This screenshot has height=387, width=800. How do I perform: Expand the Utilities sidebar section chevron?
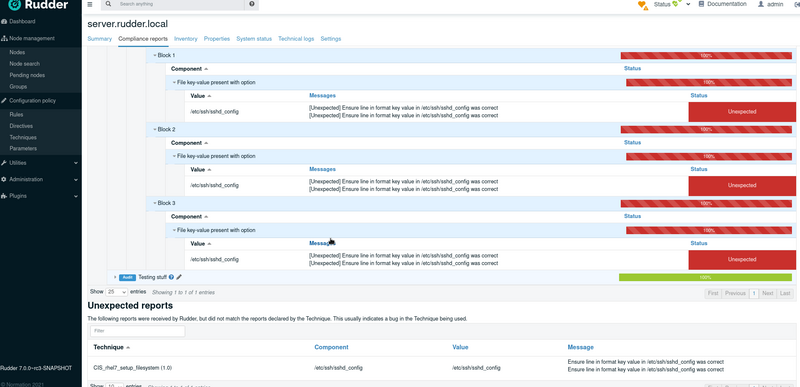76,163
